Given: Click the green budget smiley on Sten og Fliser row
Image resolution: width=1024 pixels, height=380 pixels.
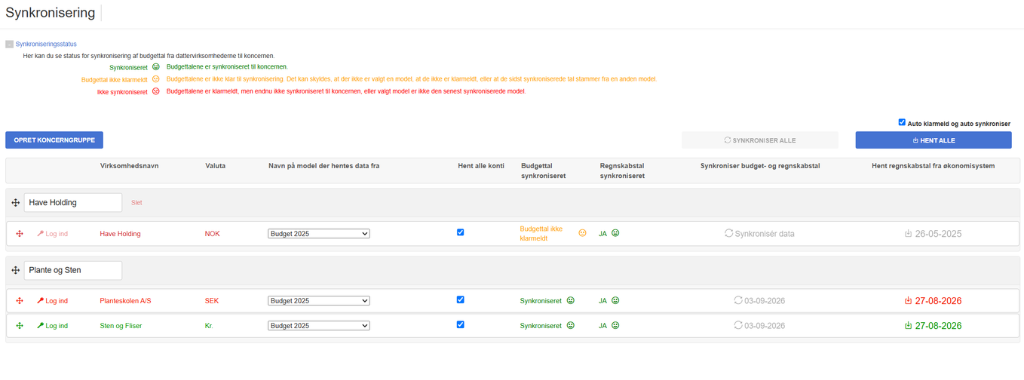Looking at the screenshot, I should tap(570, 325).
